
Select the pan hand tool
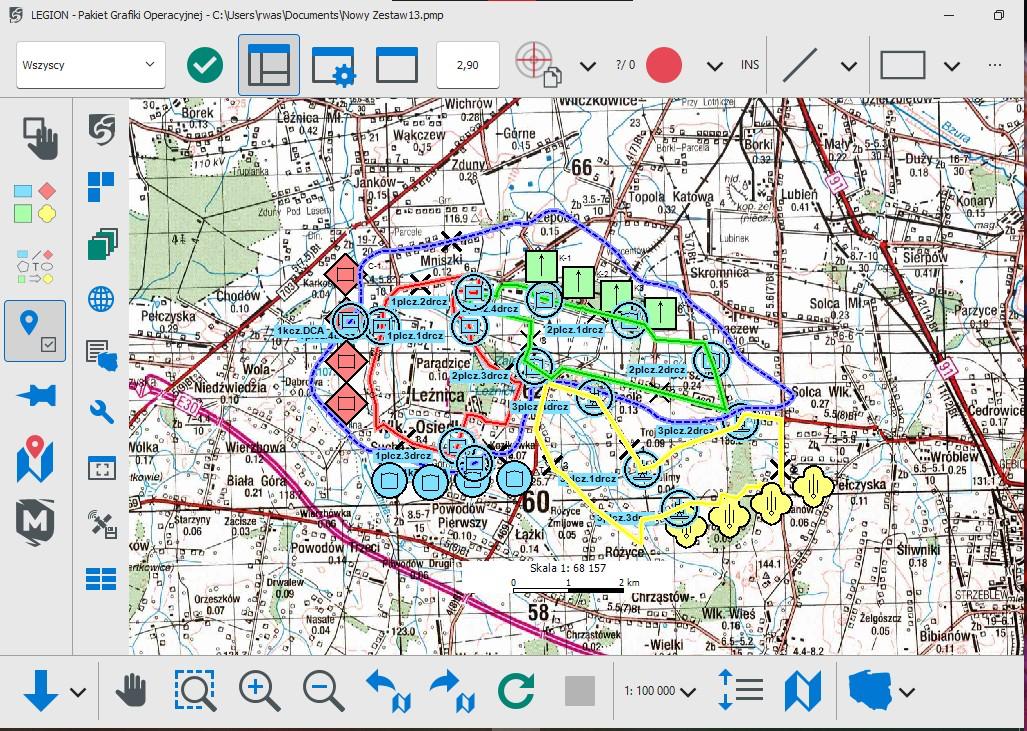pyautogui.click(x=131, y=690)
